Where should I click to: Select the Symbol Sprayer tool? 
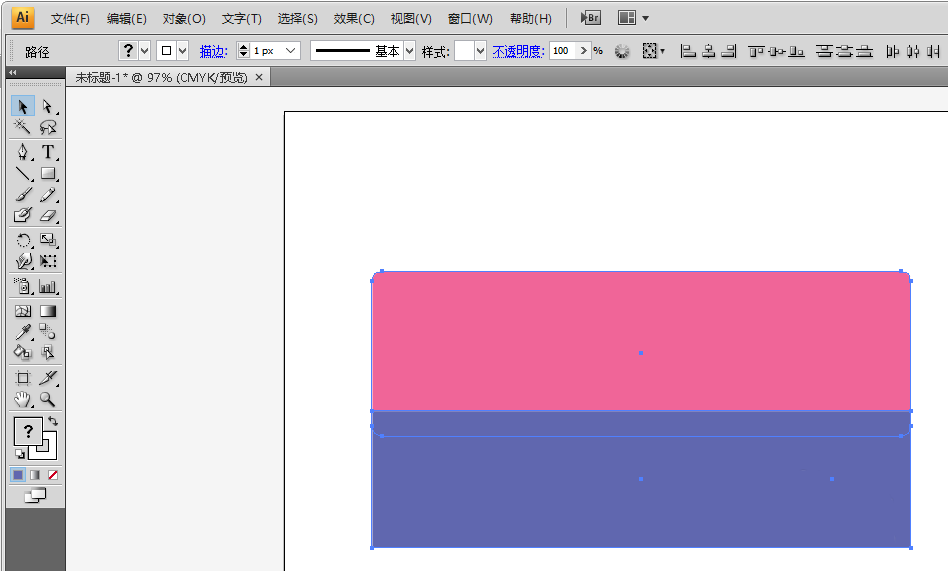tap(23, 286)
